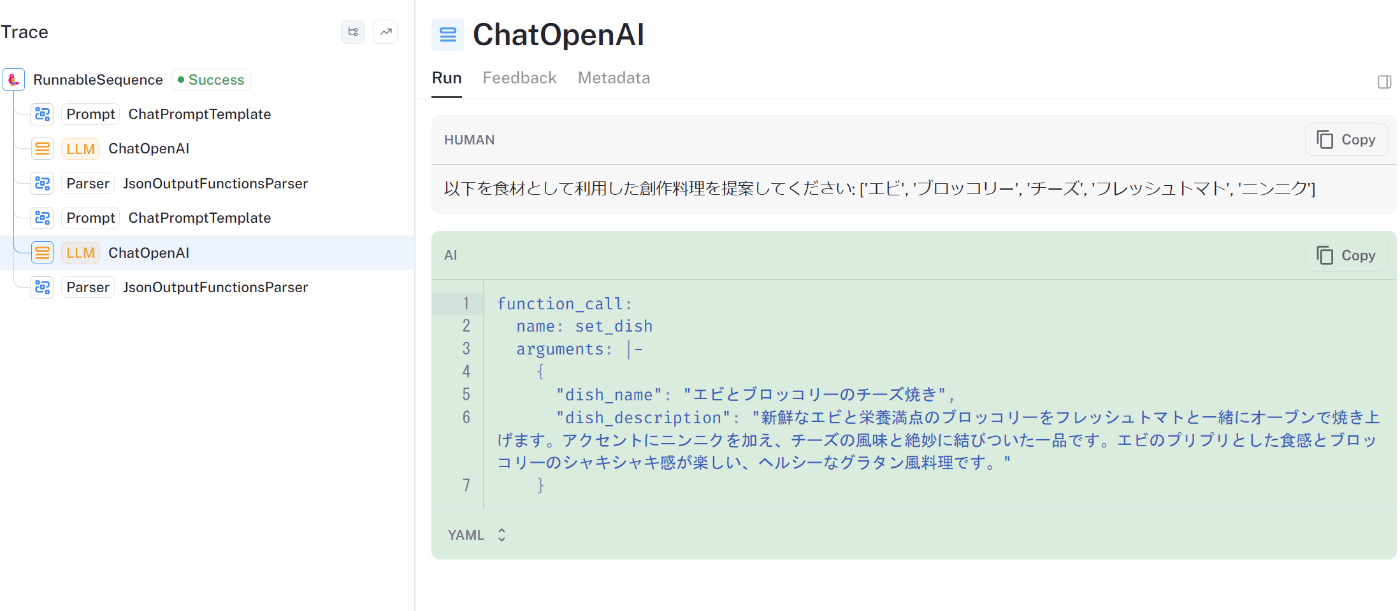1400x611 pixels.
Task: Click the dish_description code text
Action: point(939,440)
